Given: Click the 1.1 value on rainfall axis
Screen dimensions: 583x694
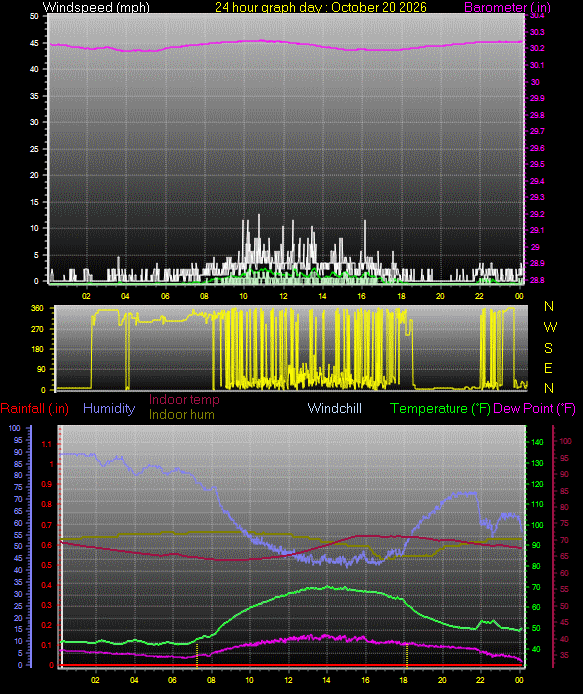Looking at the screenshot, I should (x=46, y=444).
